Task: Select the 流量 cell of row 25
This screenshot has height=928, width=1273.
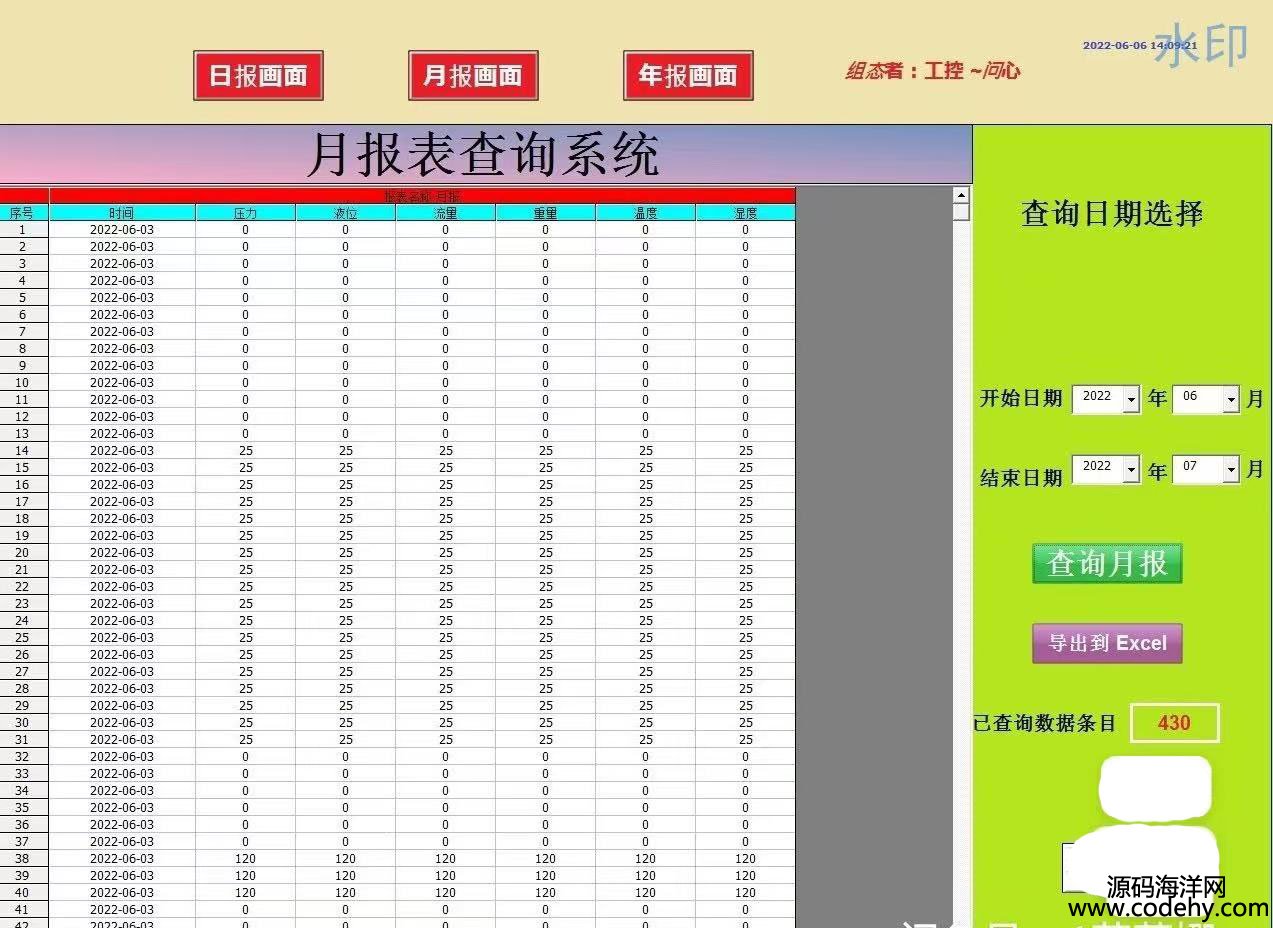Action: (446, 638)
